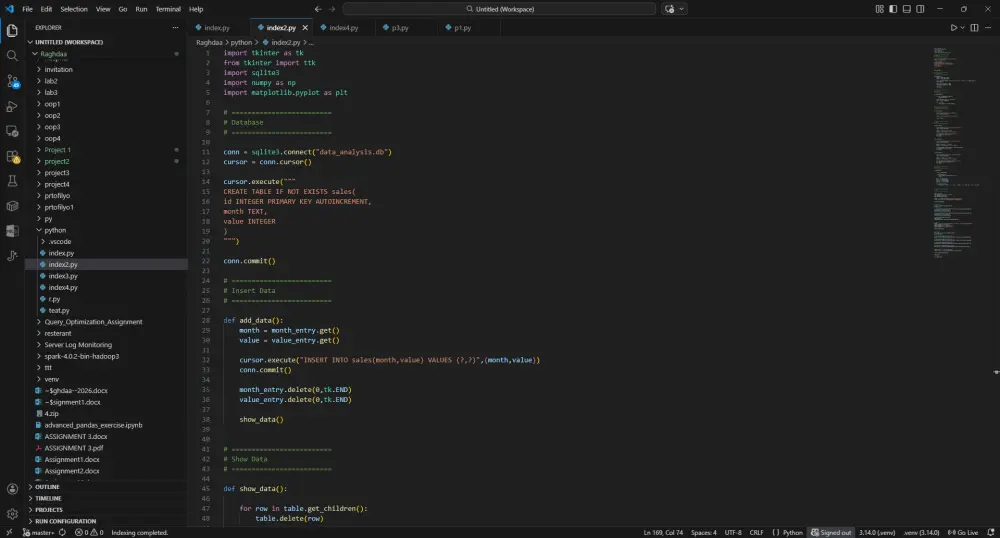Image resolution: width=1000 pixels, height=538 pixels.
Task: Click the Signed out status button
Action: (830, 533)
